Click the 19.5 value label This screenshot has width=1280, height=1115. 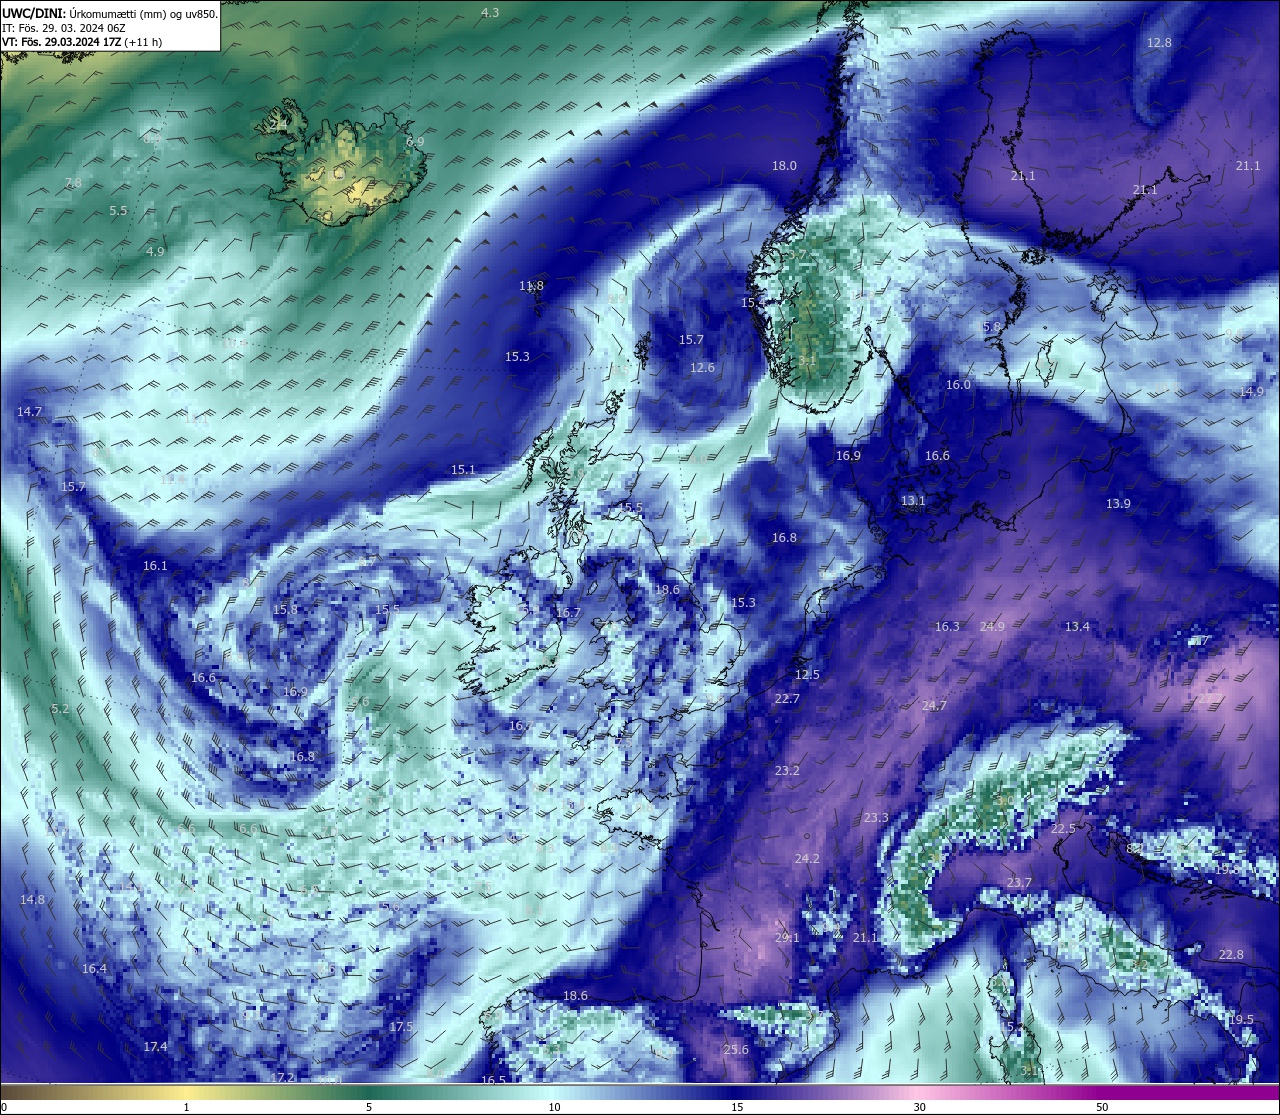[1241, 1020]
